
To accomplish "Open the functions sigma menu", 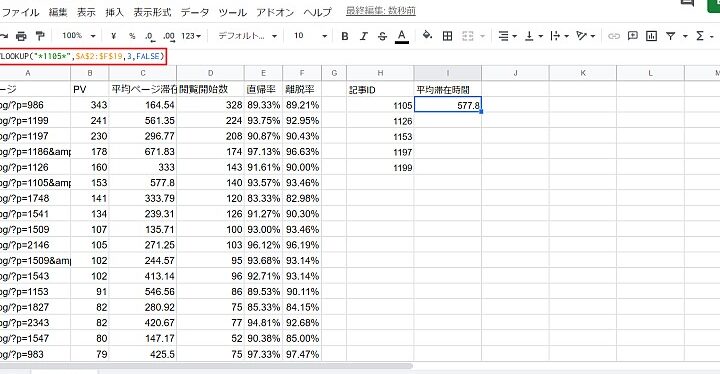I will (x=700, y=36).
